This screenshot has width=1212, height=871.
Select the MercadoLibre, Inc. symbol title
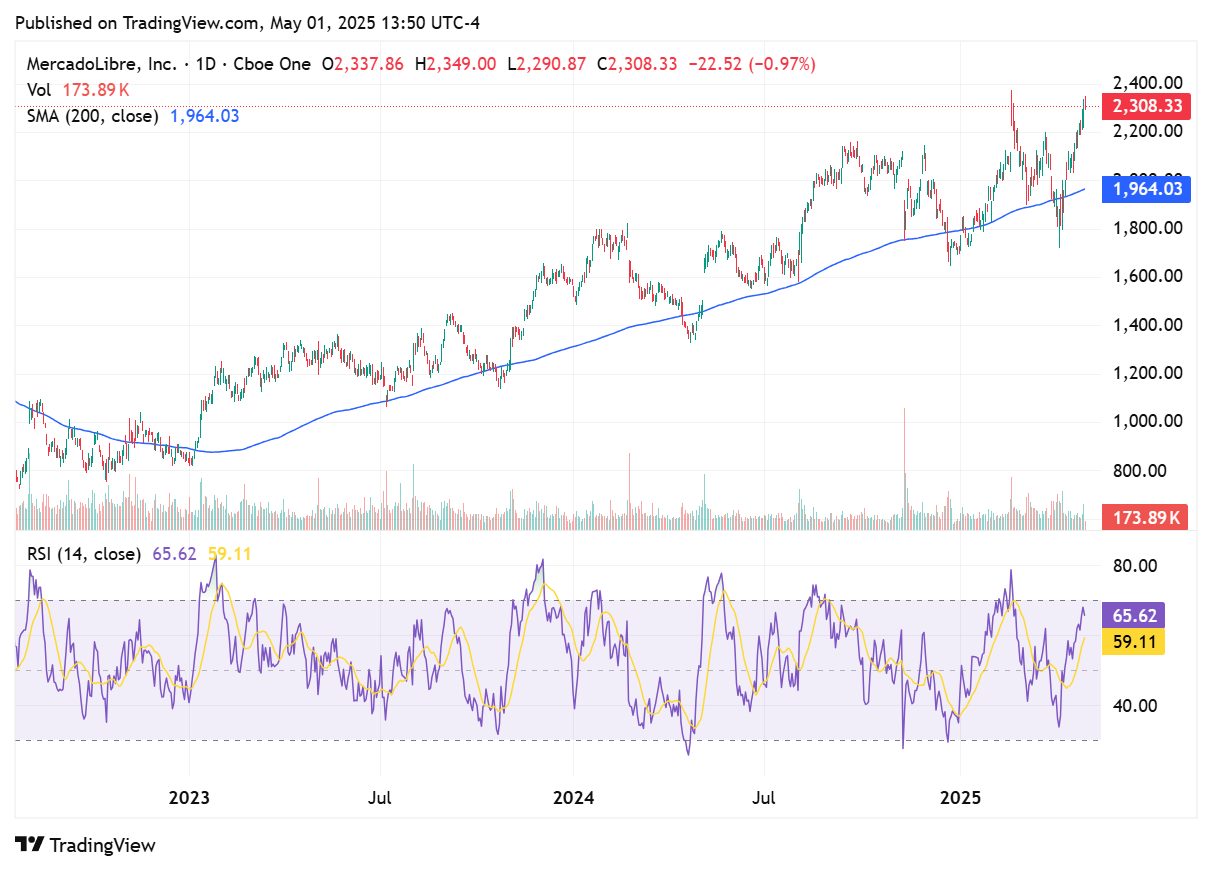[x=103, y=64]
